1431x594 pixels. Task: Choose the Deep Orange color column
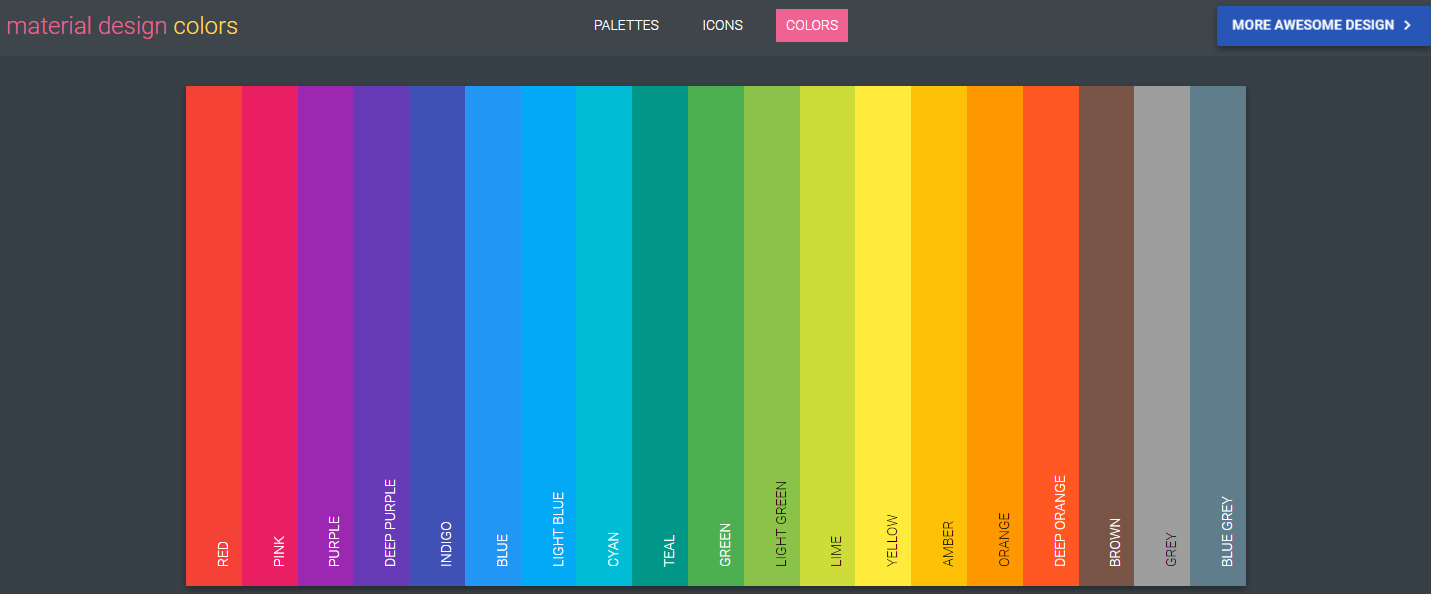(x=1051, y=336)
